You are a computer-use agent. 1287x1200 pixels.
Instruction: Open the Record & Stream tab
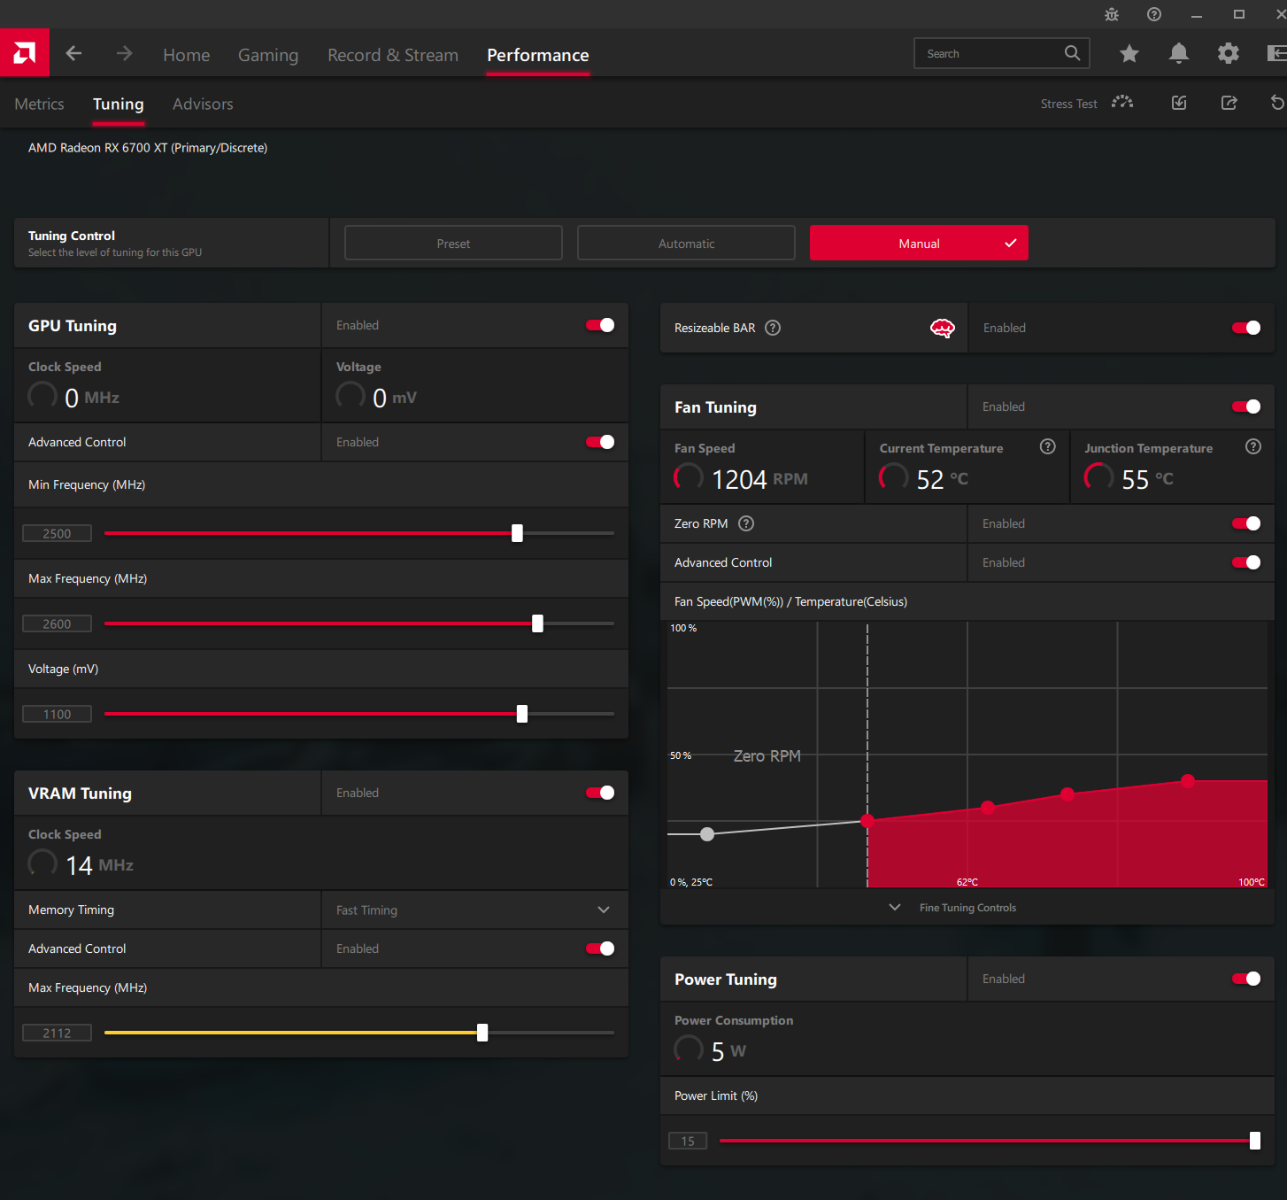point(393,55)
